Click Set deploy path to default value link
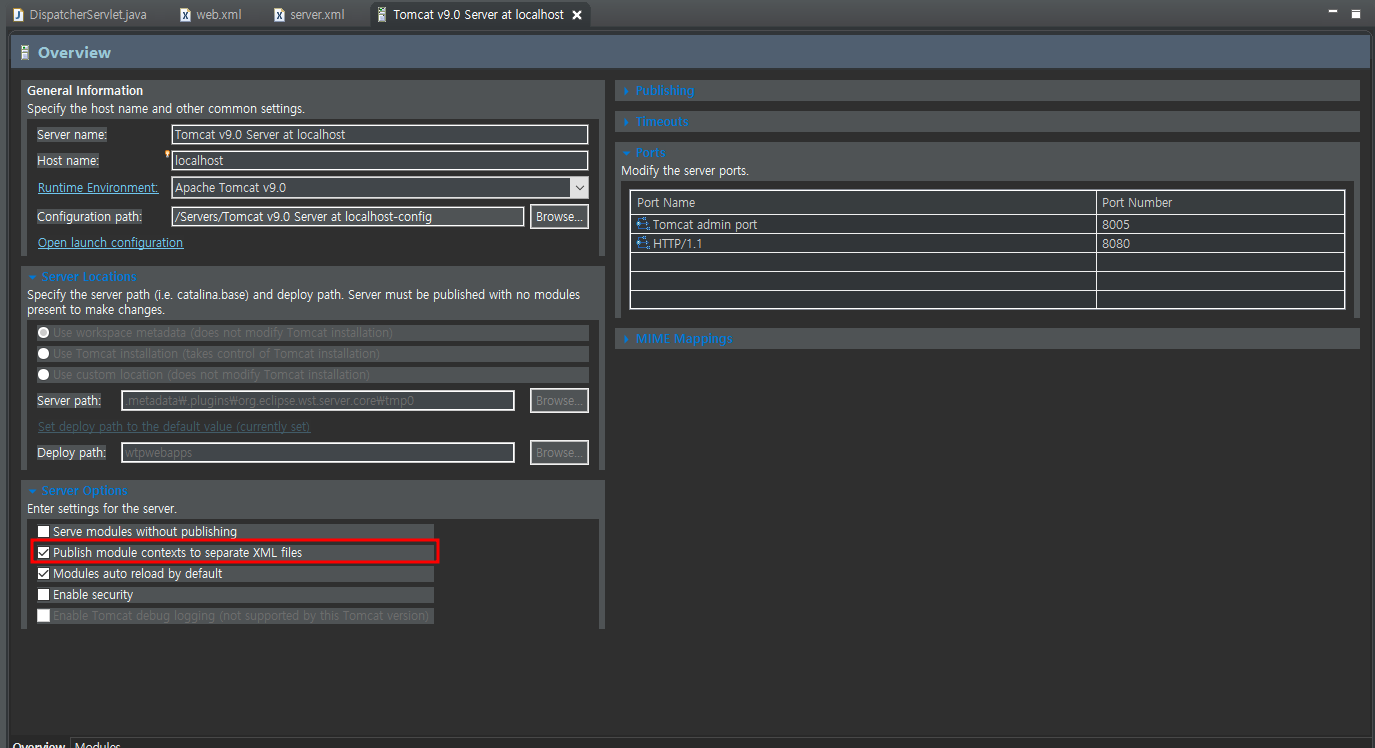 [x=174, y=426]
